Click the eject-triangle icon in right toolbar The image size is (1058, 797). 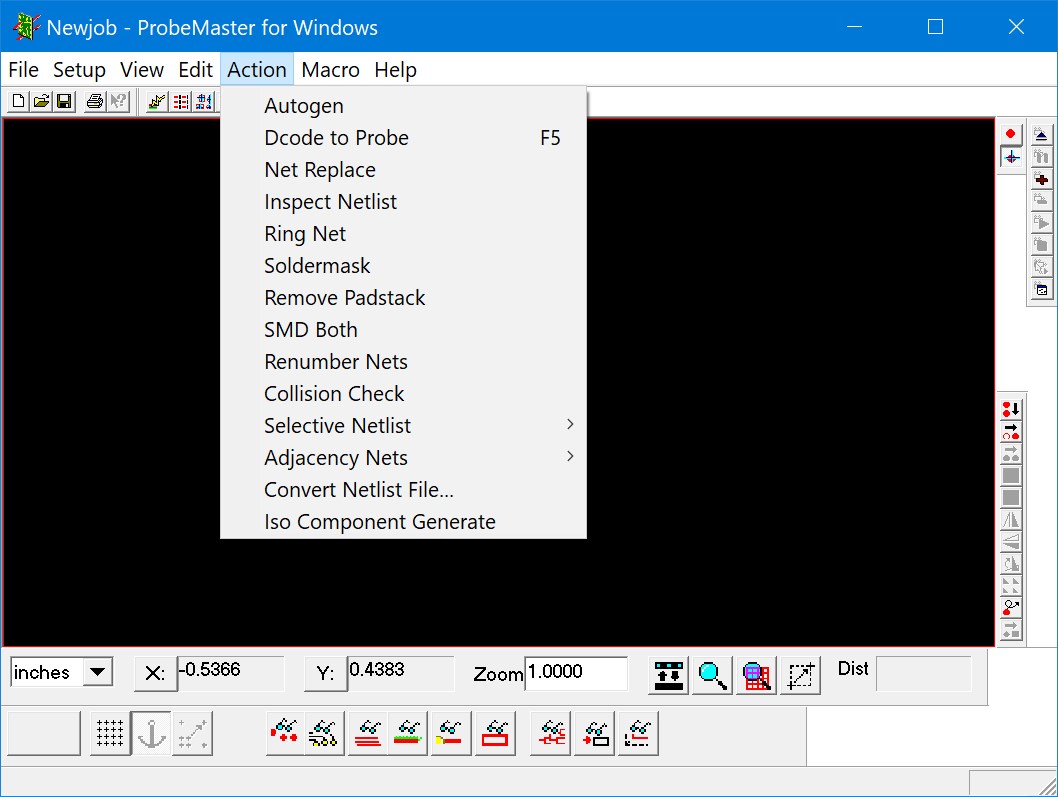[x=1041, y=134]
